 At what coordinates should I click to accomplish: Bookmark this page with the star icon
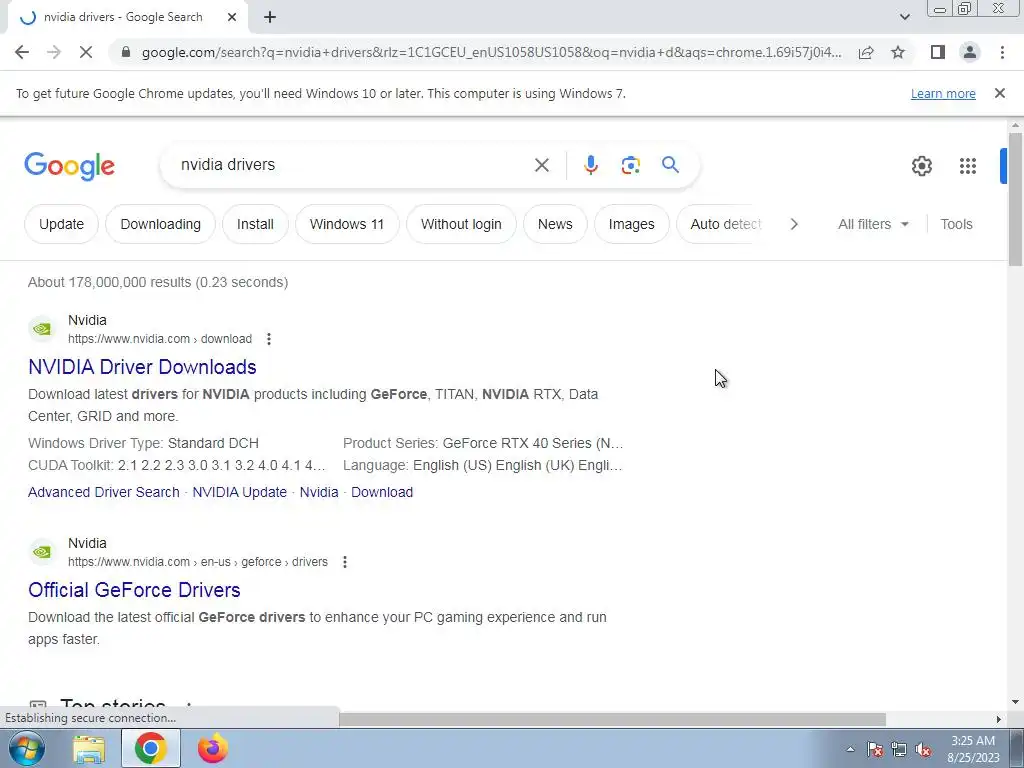[898, 52]
